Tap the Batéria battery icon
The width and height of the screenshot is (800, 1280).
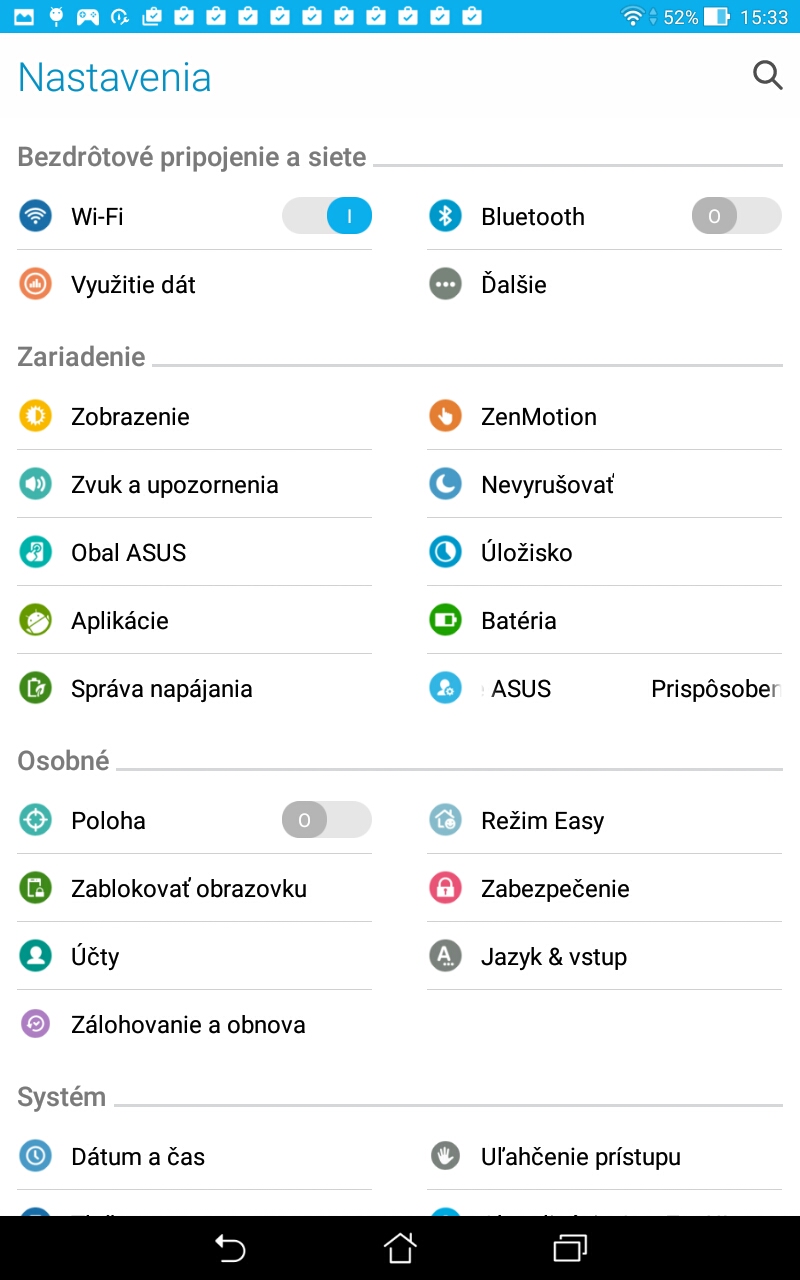445,620
